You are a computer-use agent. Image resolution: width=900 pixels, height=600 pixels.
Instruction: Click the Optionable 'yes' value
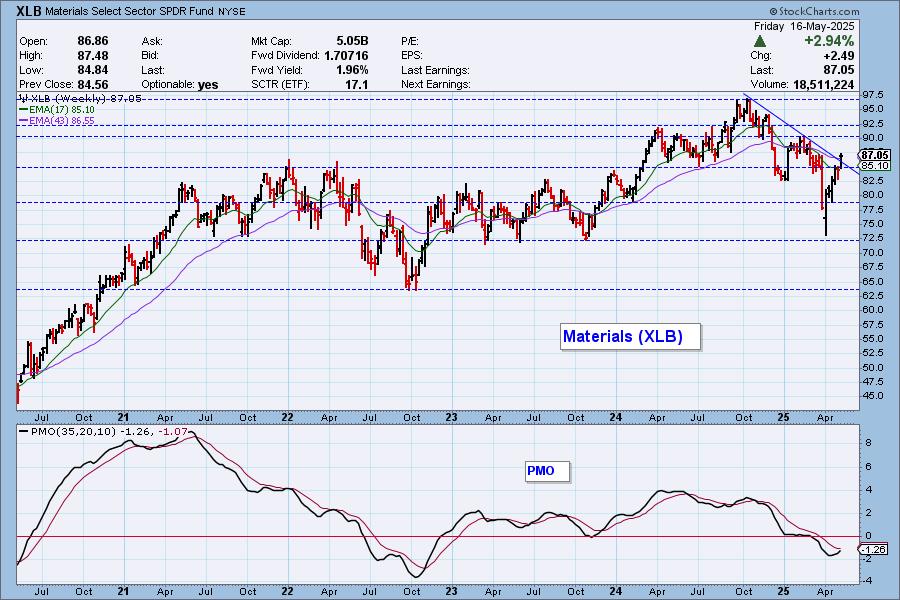pos(208,85)
